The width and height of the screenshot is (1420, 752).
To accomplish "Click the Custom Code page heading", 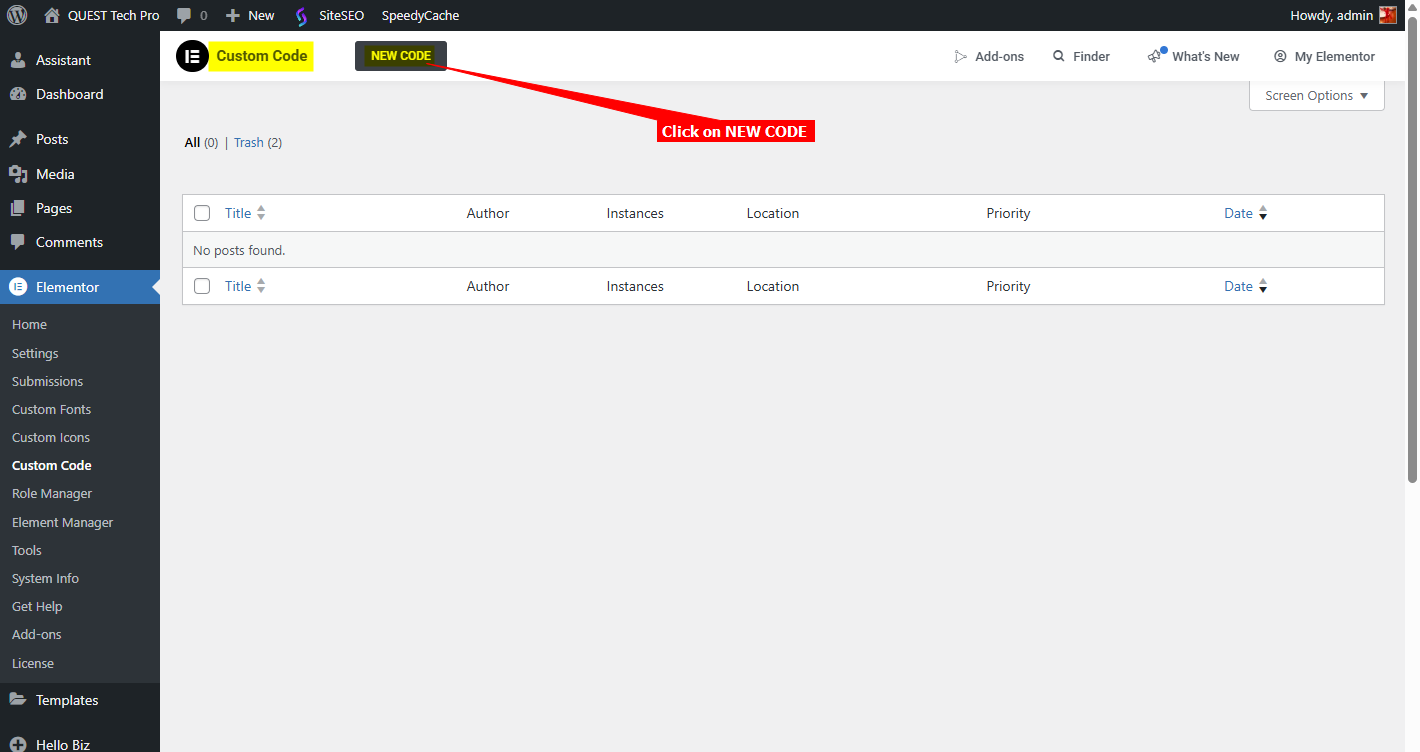I will [x=262, y=56].
